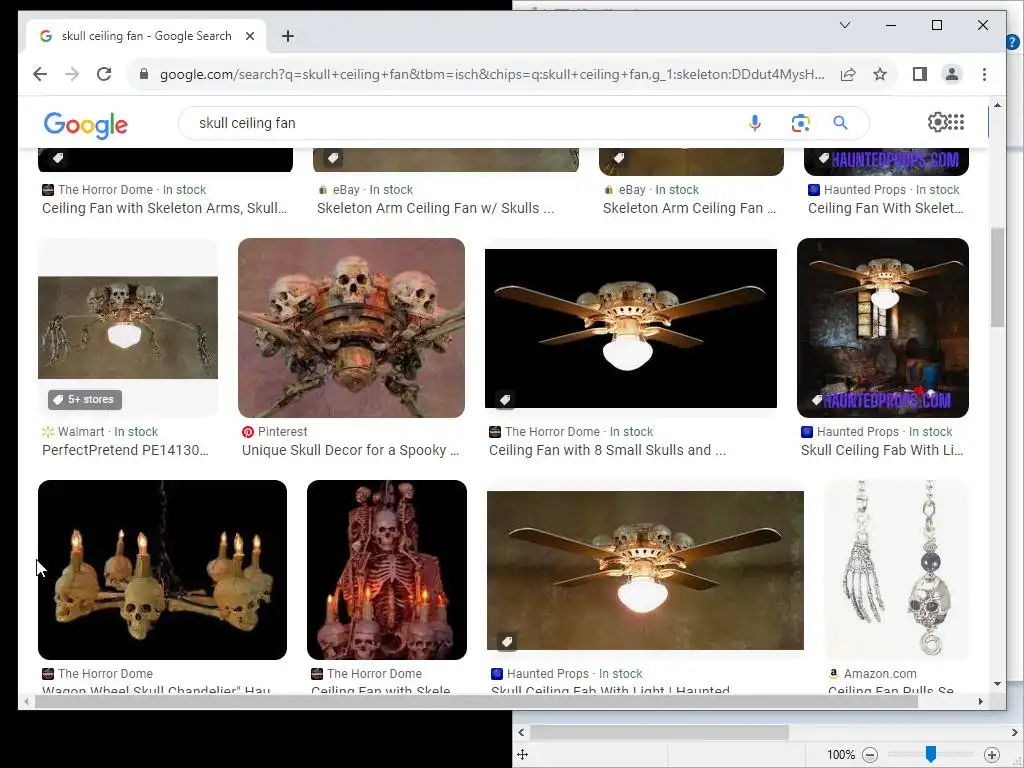This screenshot has width=1024, height=768.
Task: Open the red skeleton candle tower image
Action: (x=387, y=569)
